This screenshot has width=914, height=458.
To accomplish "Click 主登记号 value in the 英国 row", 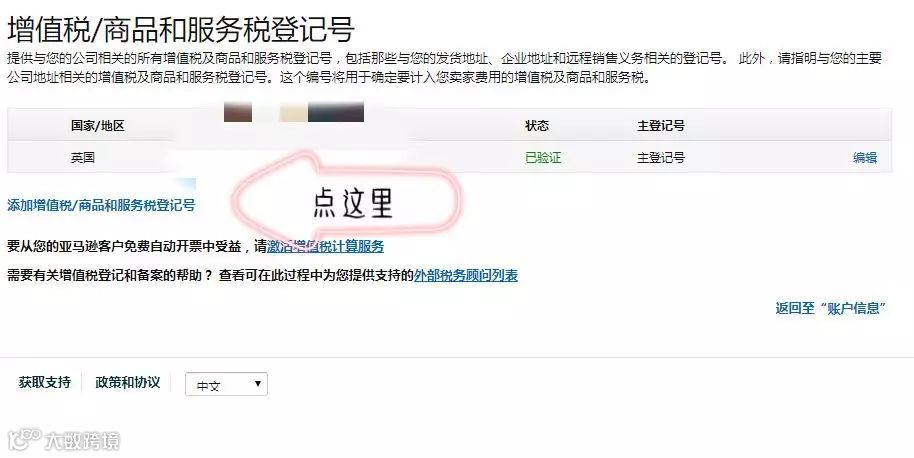I will (x=661, y=157).
